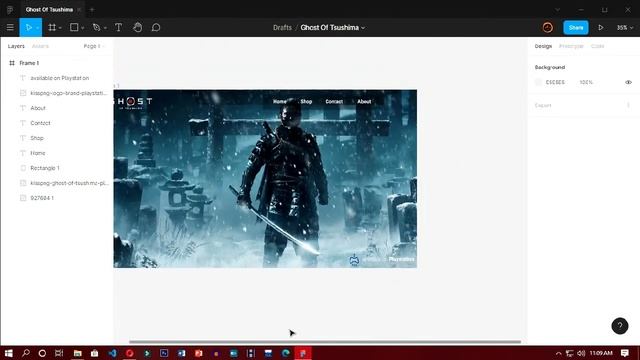Click Contact nav text on canvas design
Image resolution: width=640 pixels, height=360 pixels.
tap(334, 101)
